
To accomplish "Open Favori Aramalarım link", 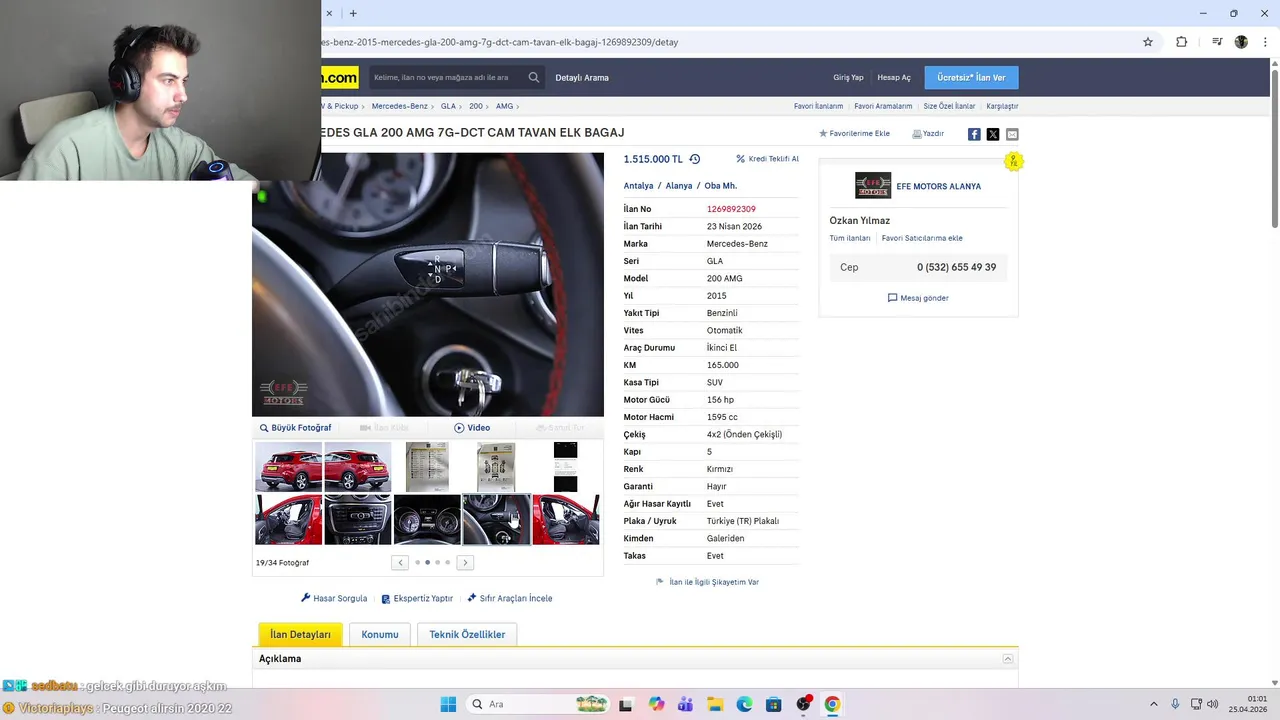I will (883, 106).
